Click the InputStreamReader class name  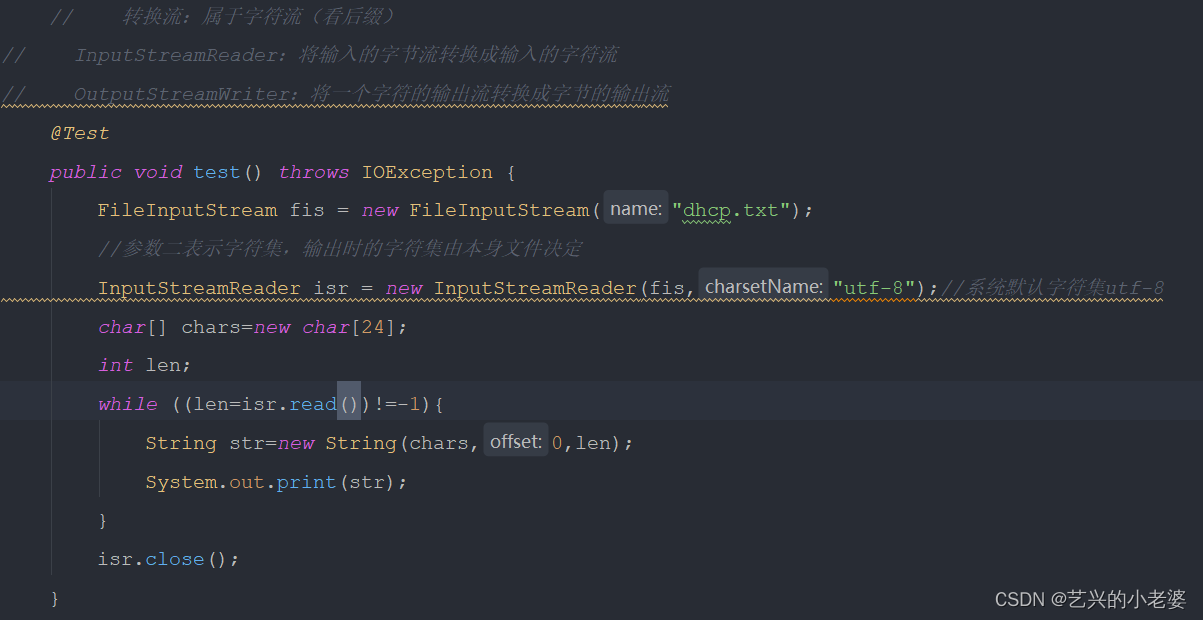pos(198,287)
